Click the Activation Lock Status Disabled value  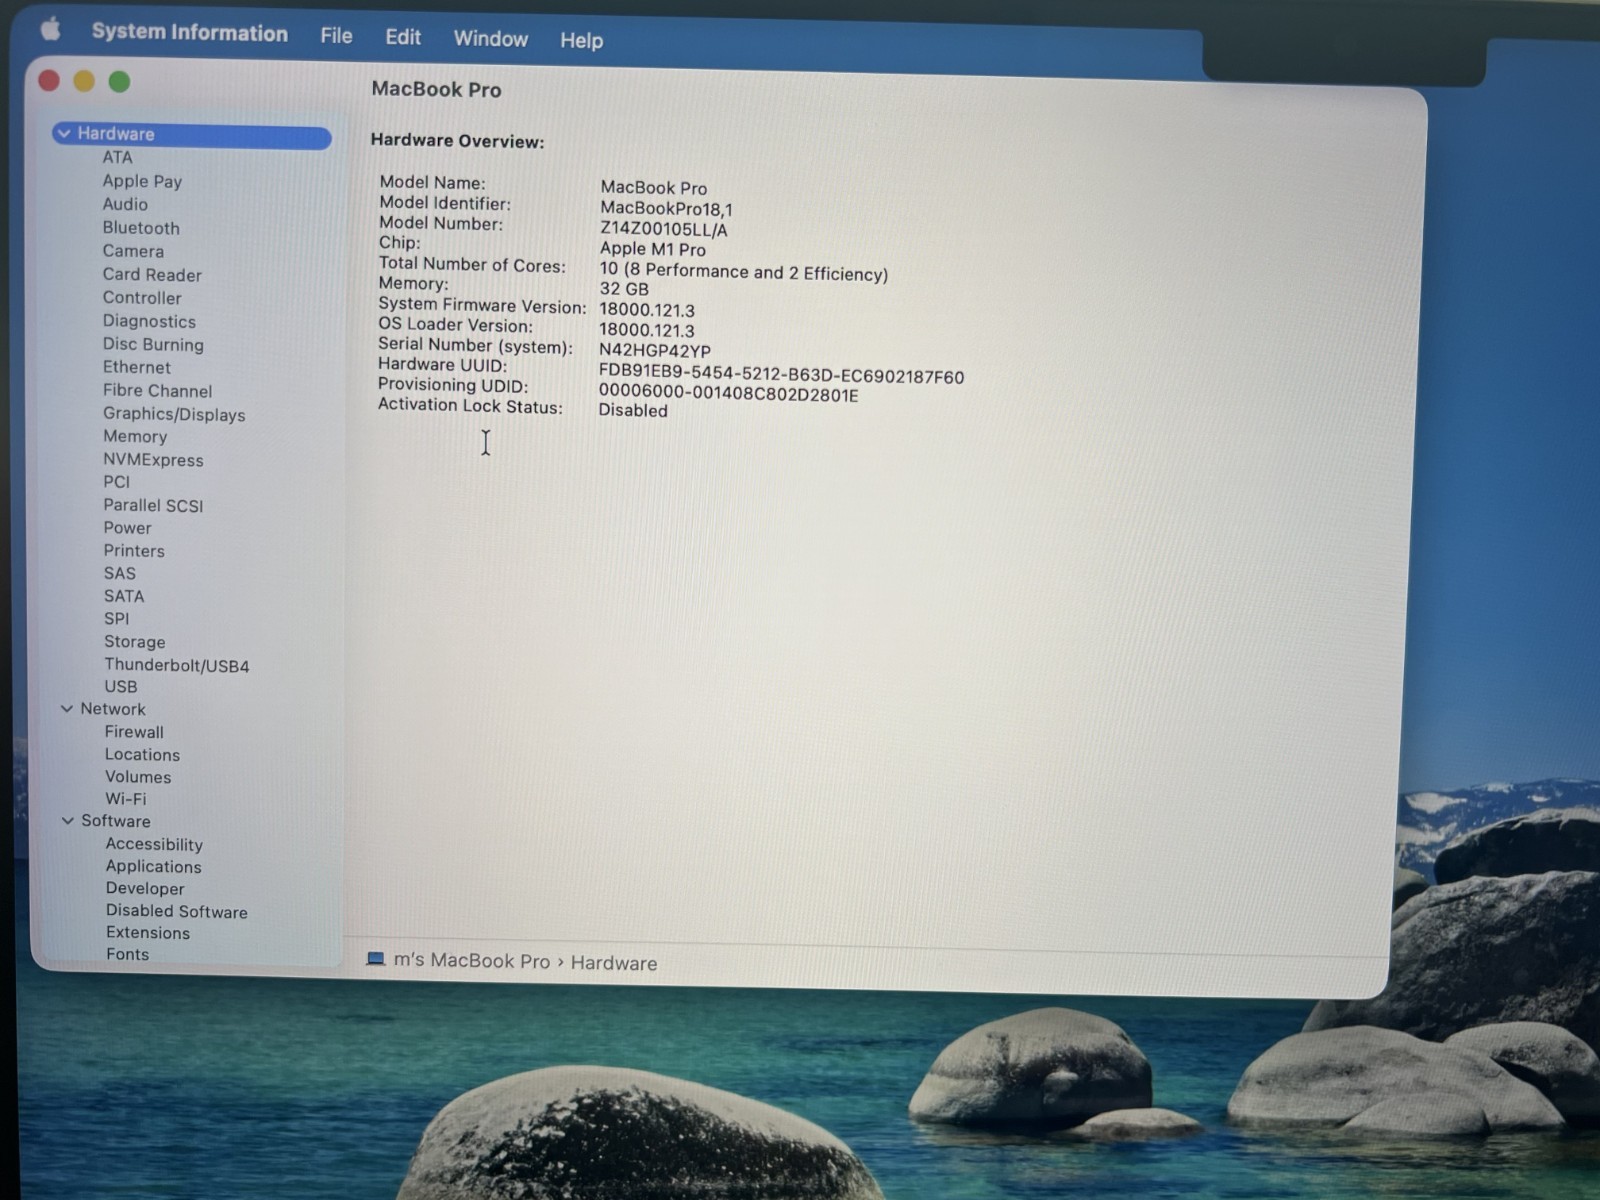click(633, 410)
